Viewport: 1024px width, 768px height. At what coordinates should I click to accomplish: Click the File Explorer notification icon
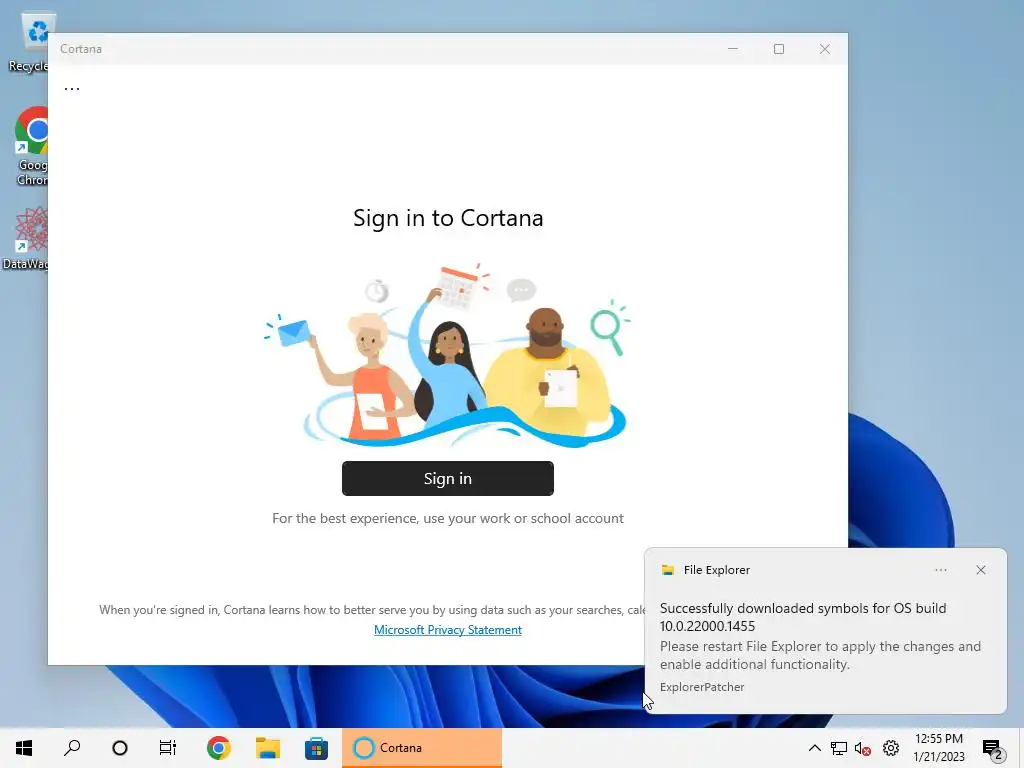click(x=667, y=570)
